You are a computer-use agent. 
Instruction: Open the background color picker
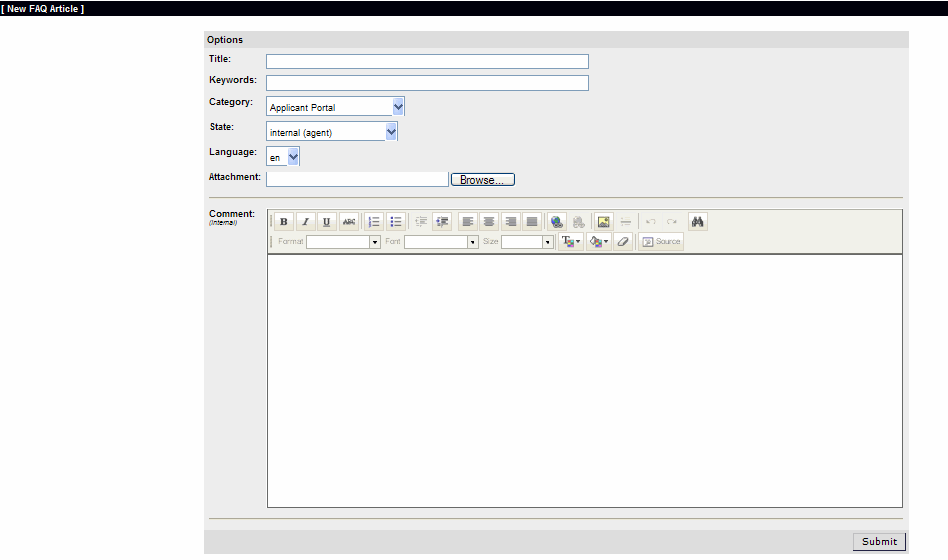click(599, 242)
